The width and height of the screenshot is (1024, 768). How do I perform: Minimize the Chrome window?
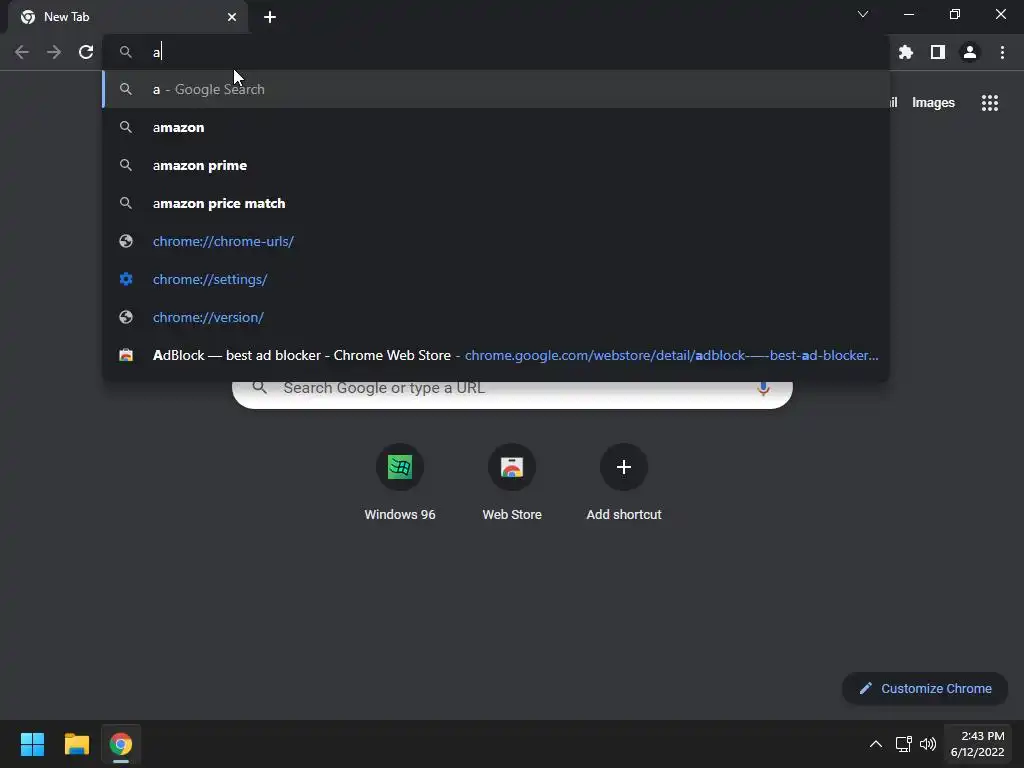pos(908,14)
